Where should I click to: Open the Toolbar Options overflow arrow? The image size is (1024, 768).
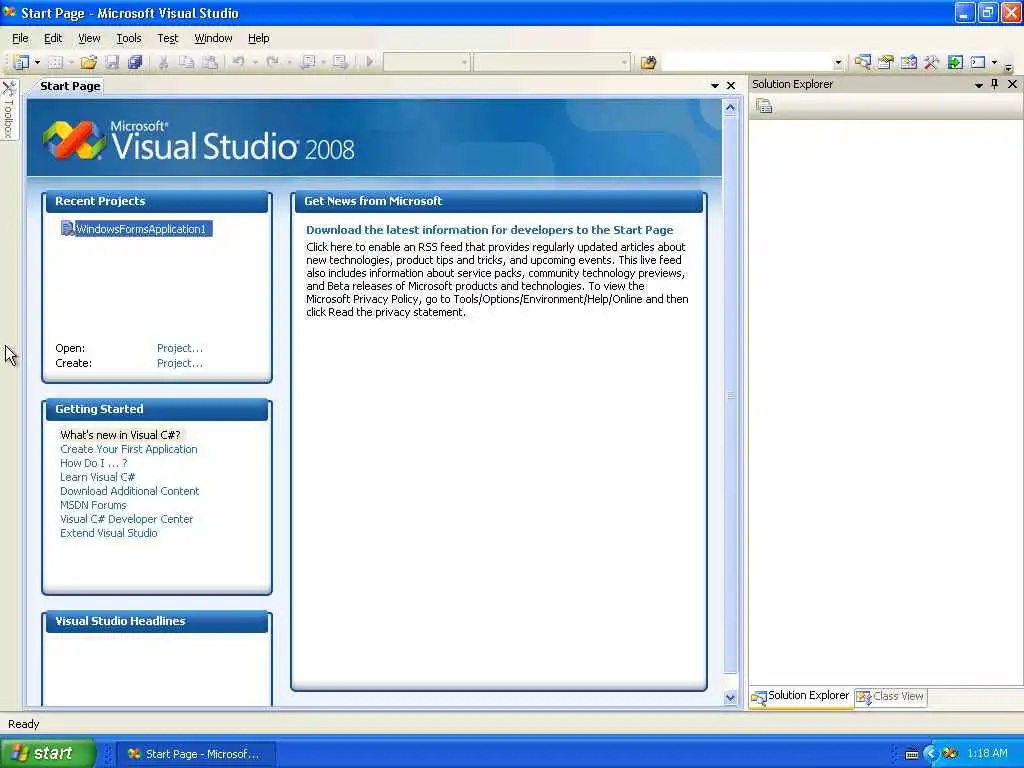point(1009,66)
